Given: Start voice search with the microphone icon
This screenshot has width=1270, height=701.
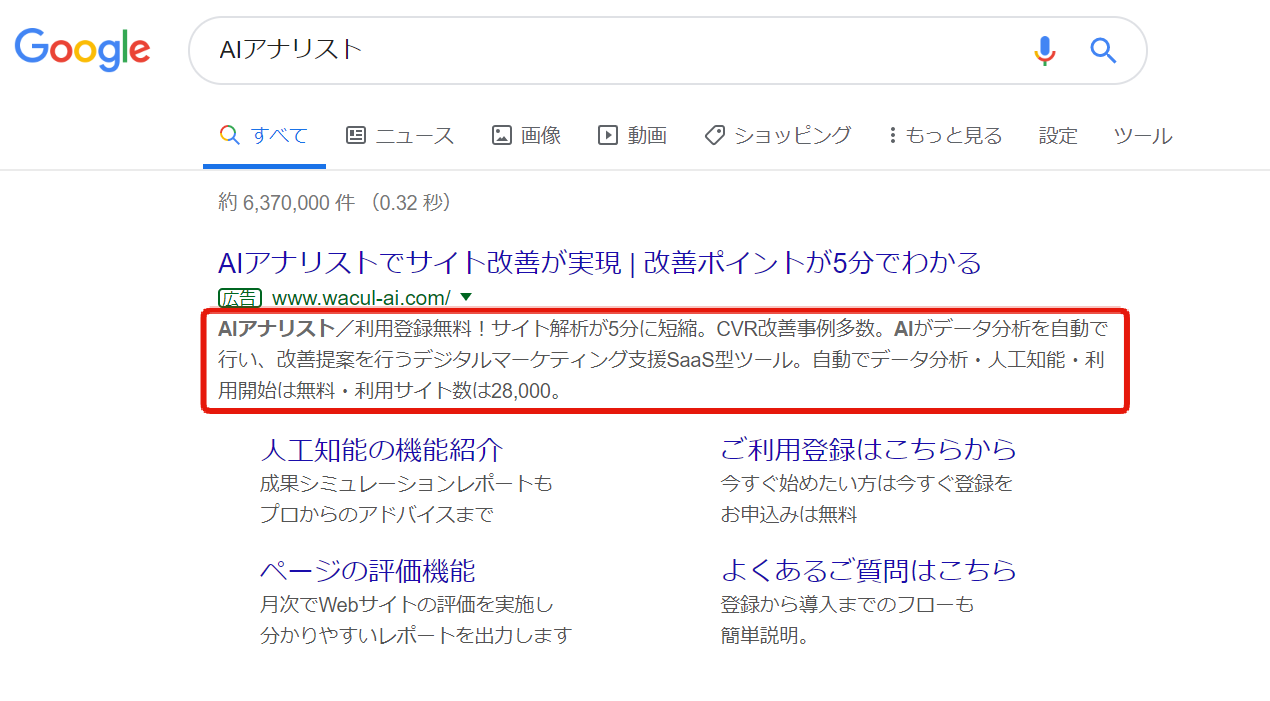Looking at the screenshot, I should point(1045,50).
